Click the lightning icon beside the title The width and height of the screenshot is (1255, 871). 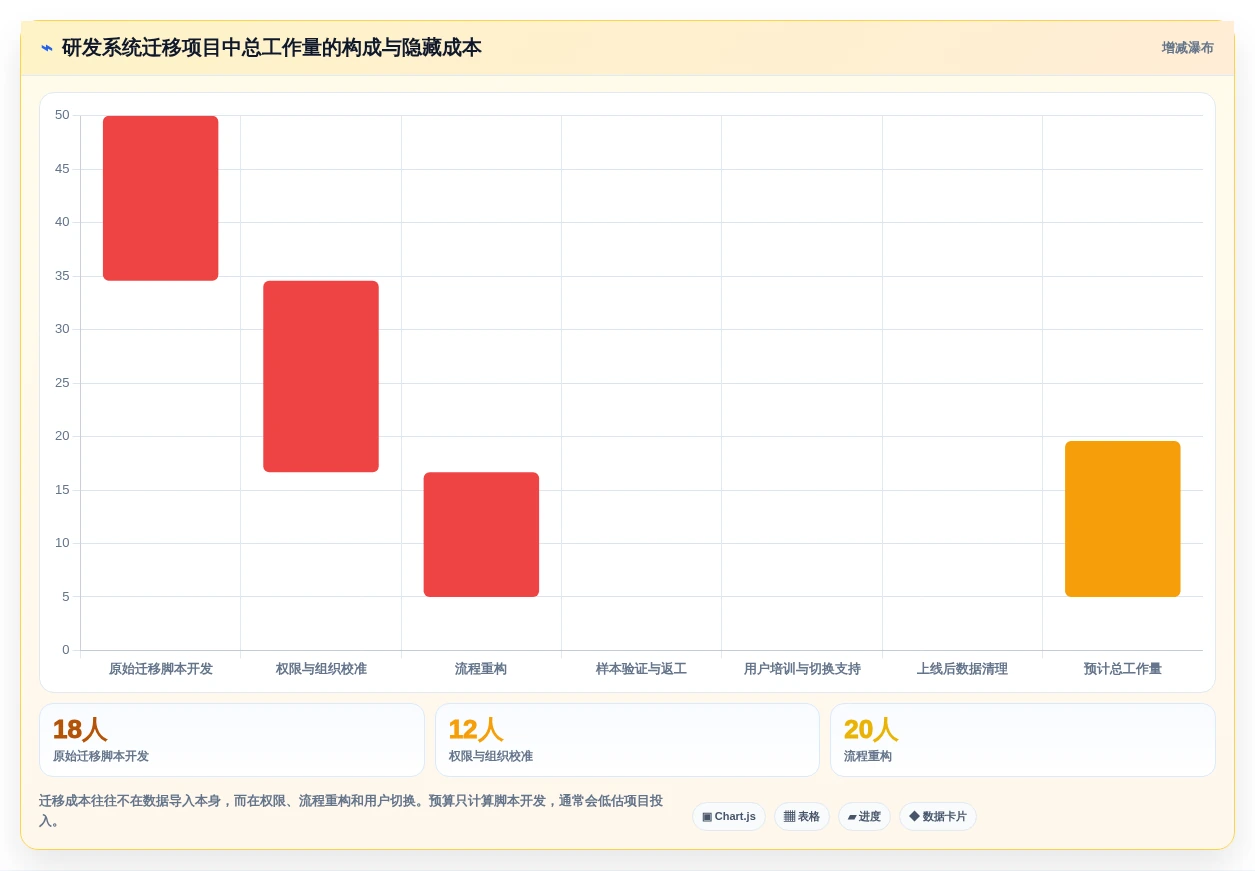pyautogui.click(x=47, y=48)
